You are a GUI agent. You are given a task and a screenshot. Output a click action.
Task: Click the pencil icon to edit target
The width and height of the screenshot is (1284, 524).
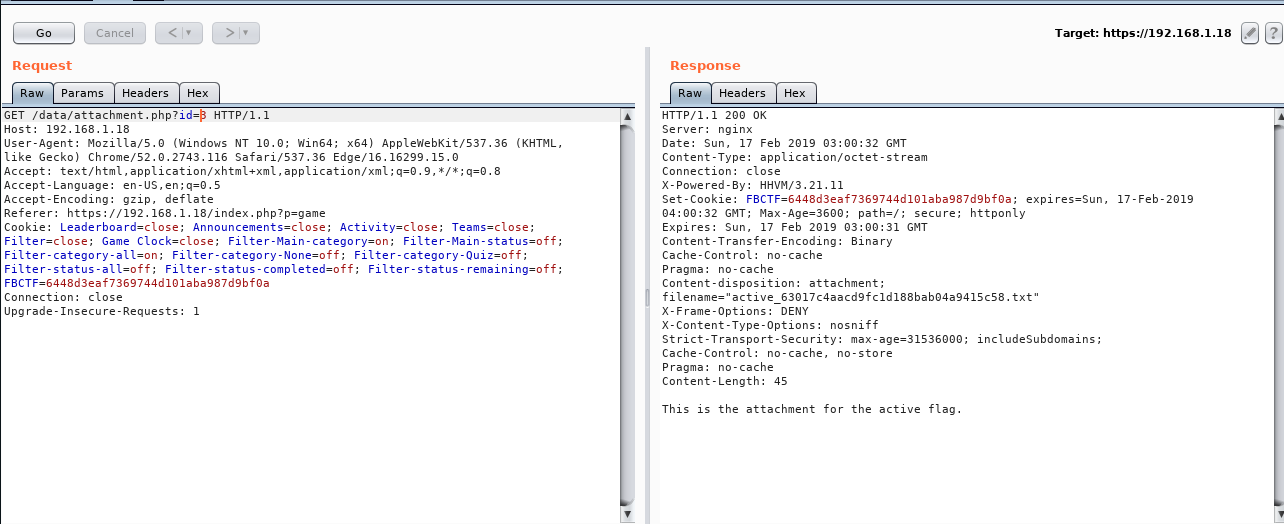pos(1249,33)
